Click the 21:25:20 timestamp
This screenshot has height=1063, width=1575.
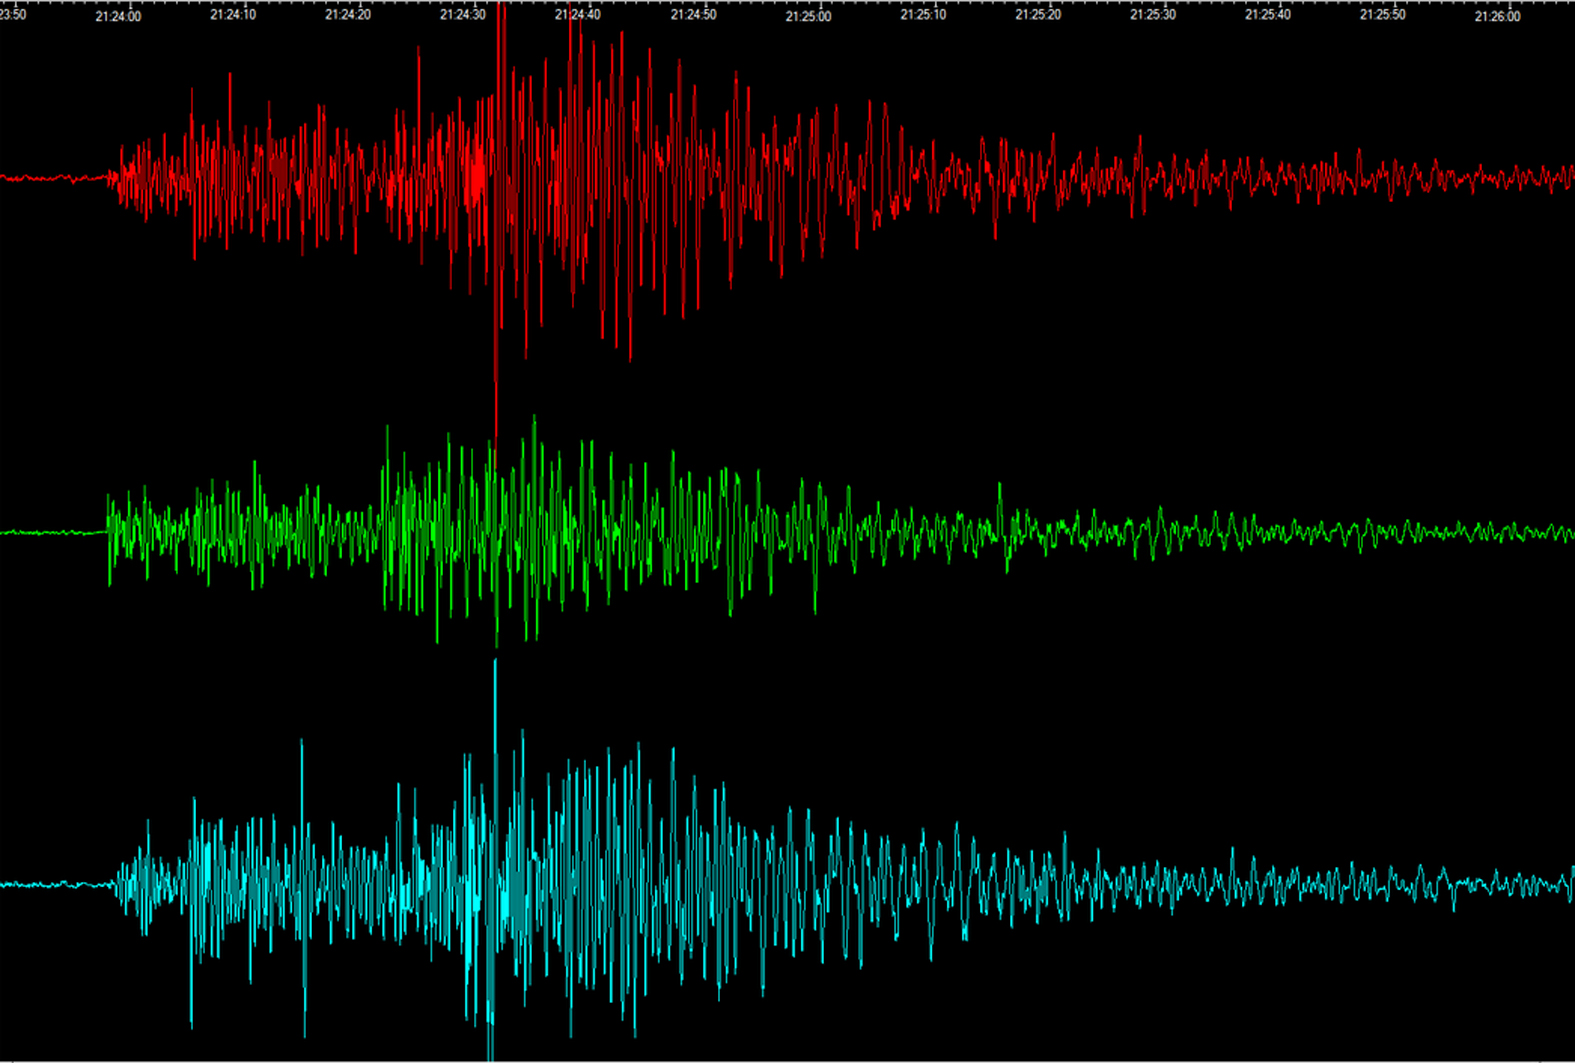pyautogui.click(x=1038, y=15)
